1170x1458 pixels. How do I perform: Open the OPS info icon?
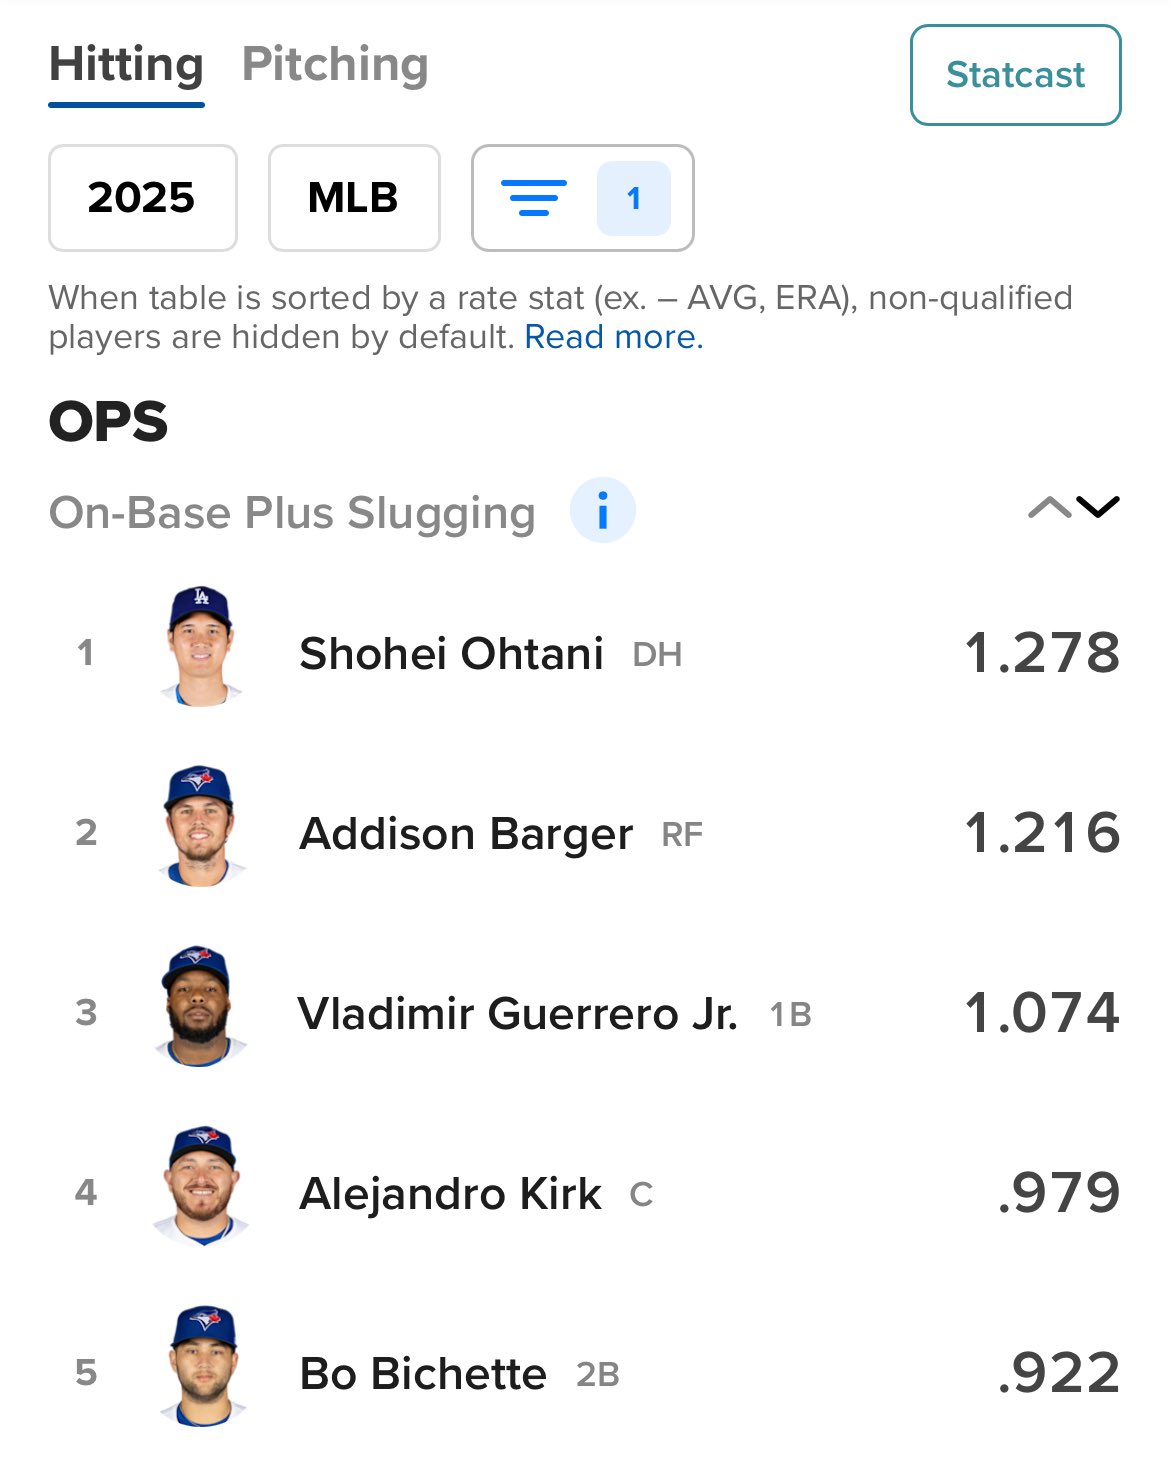pyautogui.click(x=602, y=510)
